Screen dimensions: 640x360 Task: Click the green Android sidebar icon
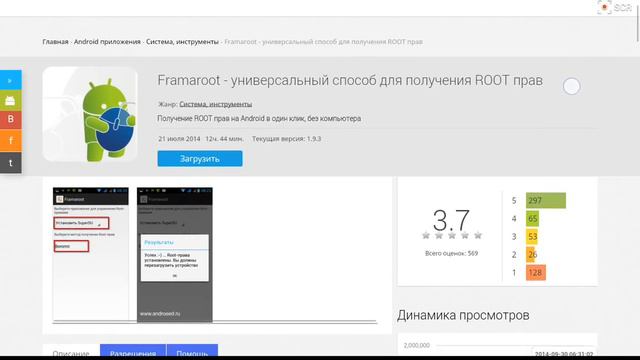pos(11,100)
